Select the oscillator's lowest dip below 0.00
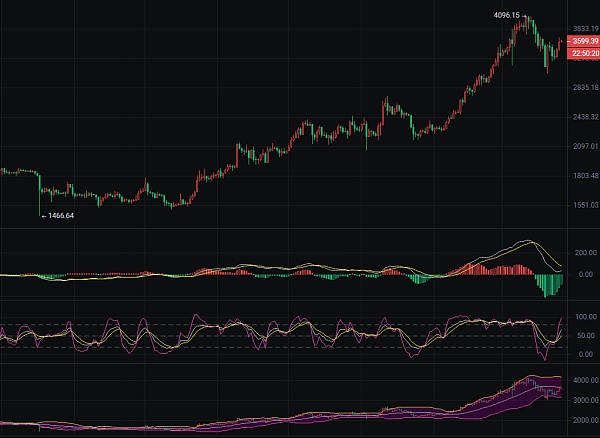 click(x=545, y=358)
